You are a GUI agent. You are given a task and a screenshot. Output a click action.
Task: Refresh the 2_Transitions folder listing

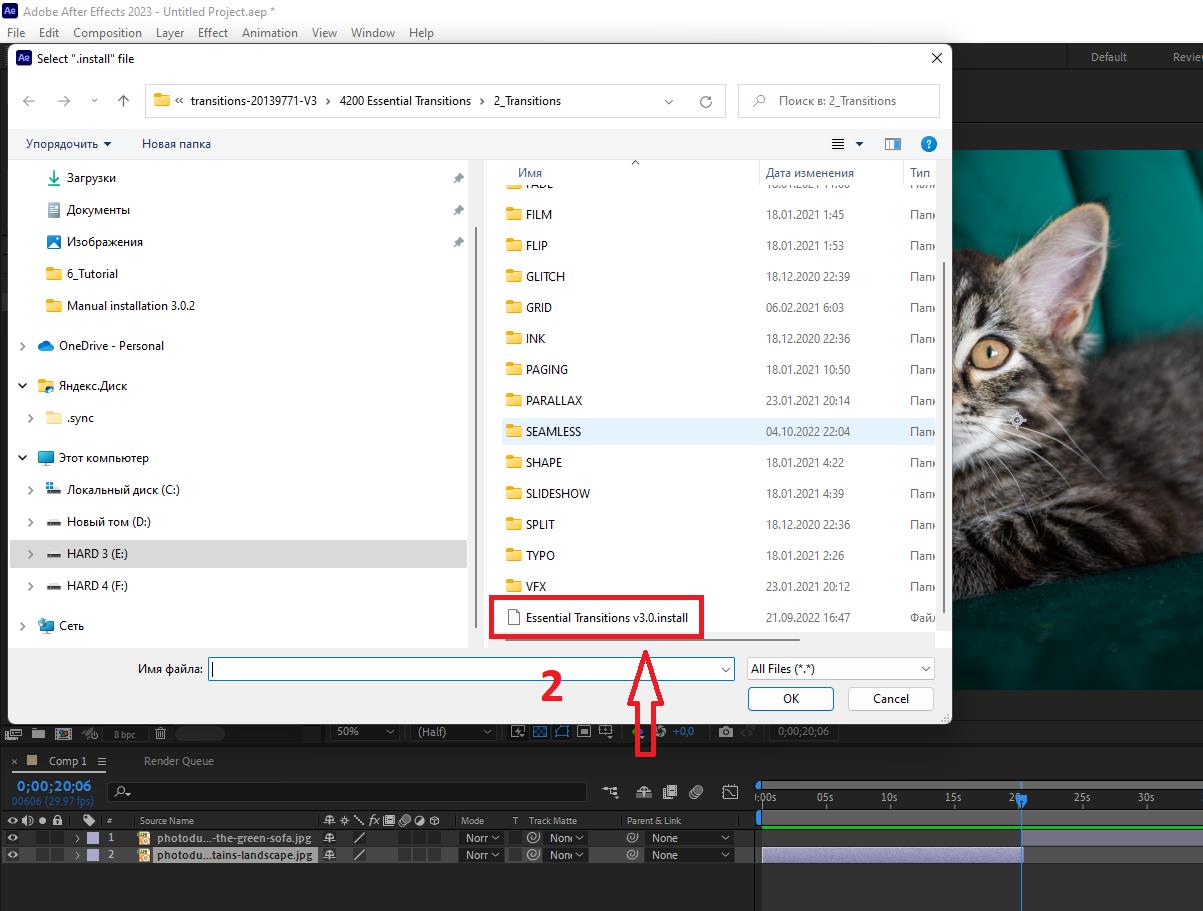click(706, 101)
